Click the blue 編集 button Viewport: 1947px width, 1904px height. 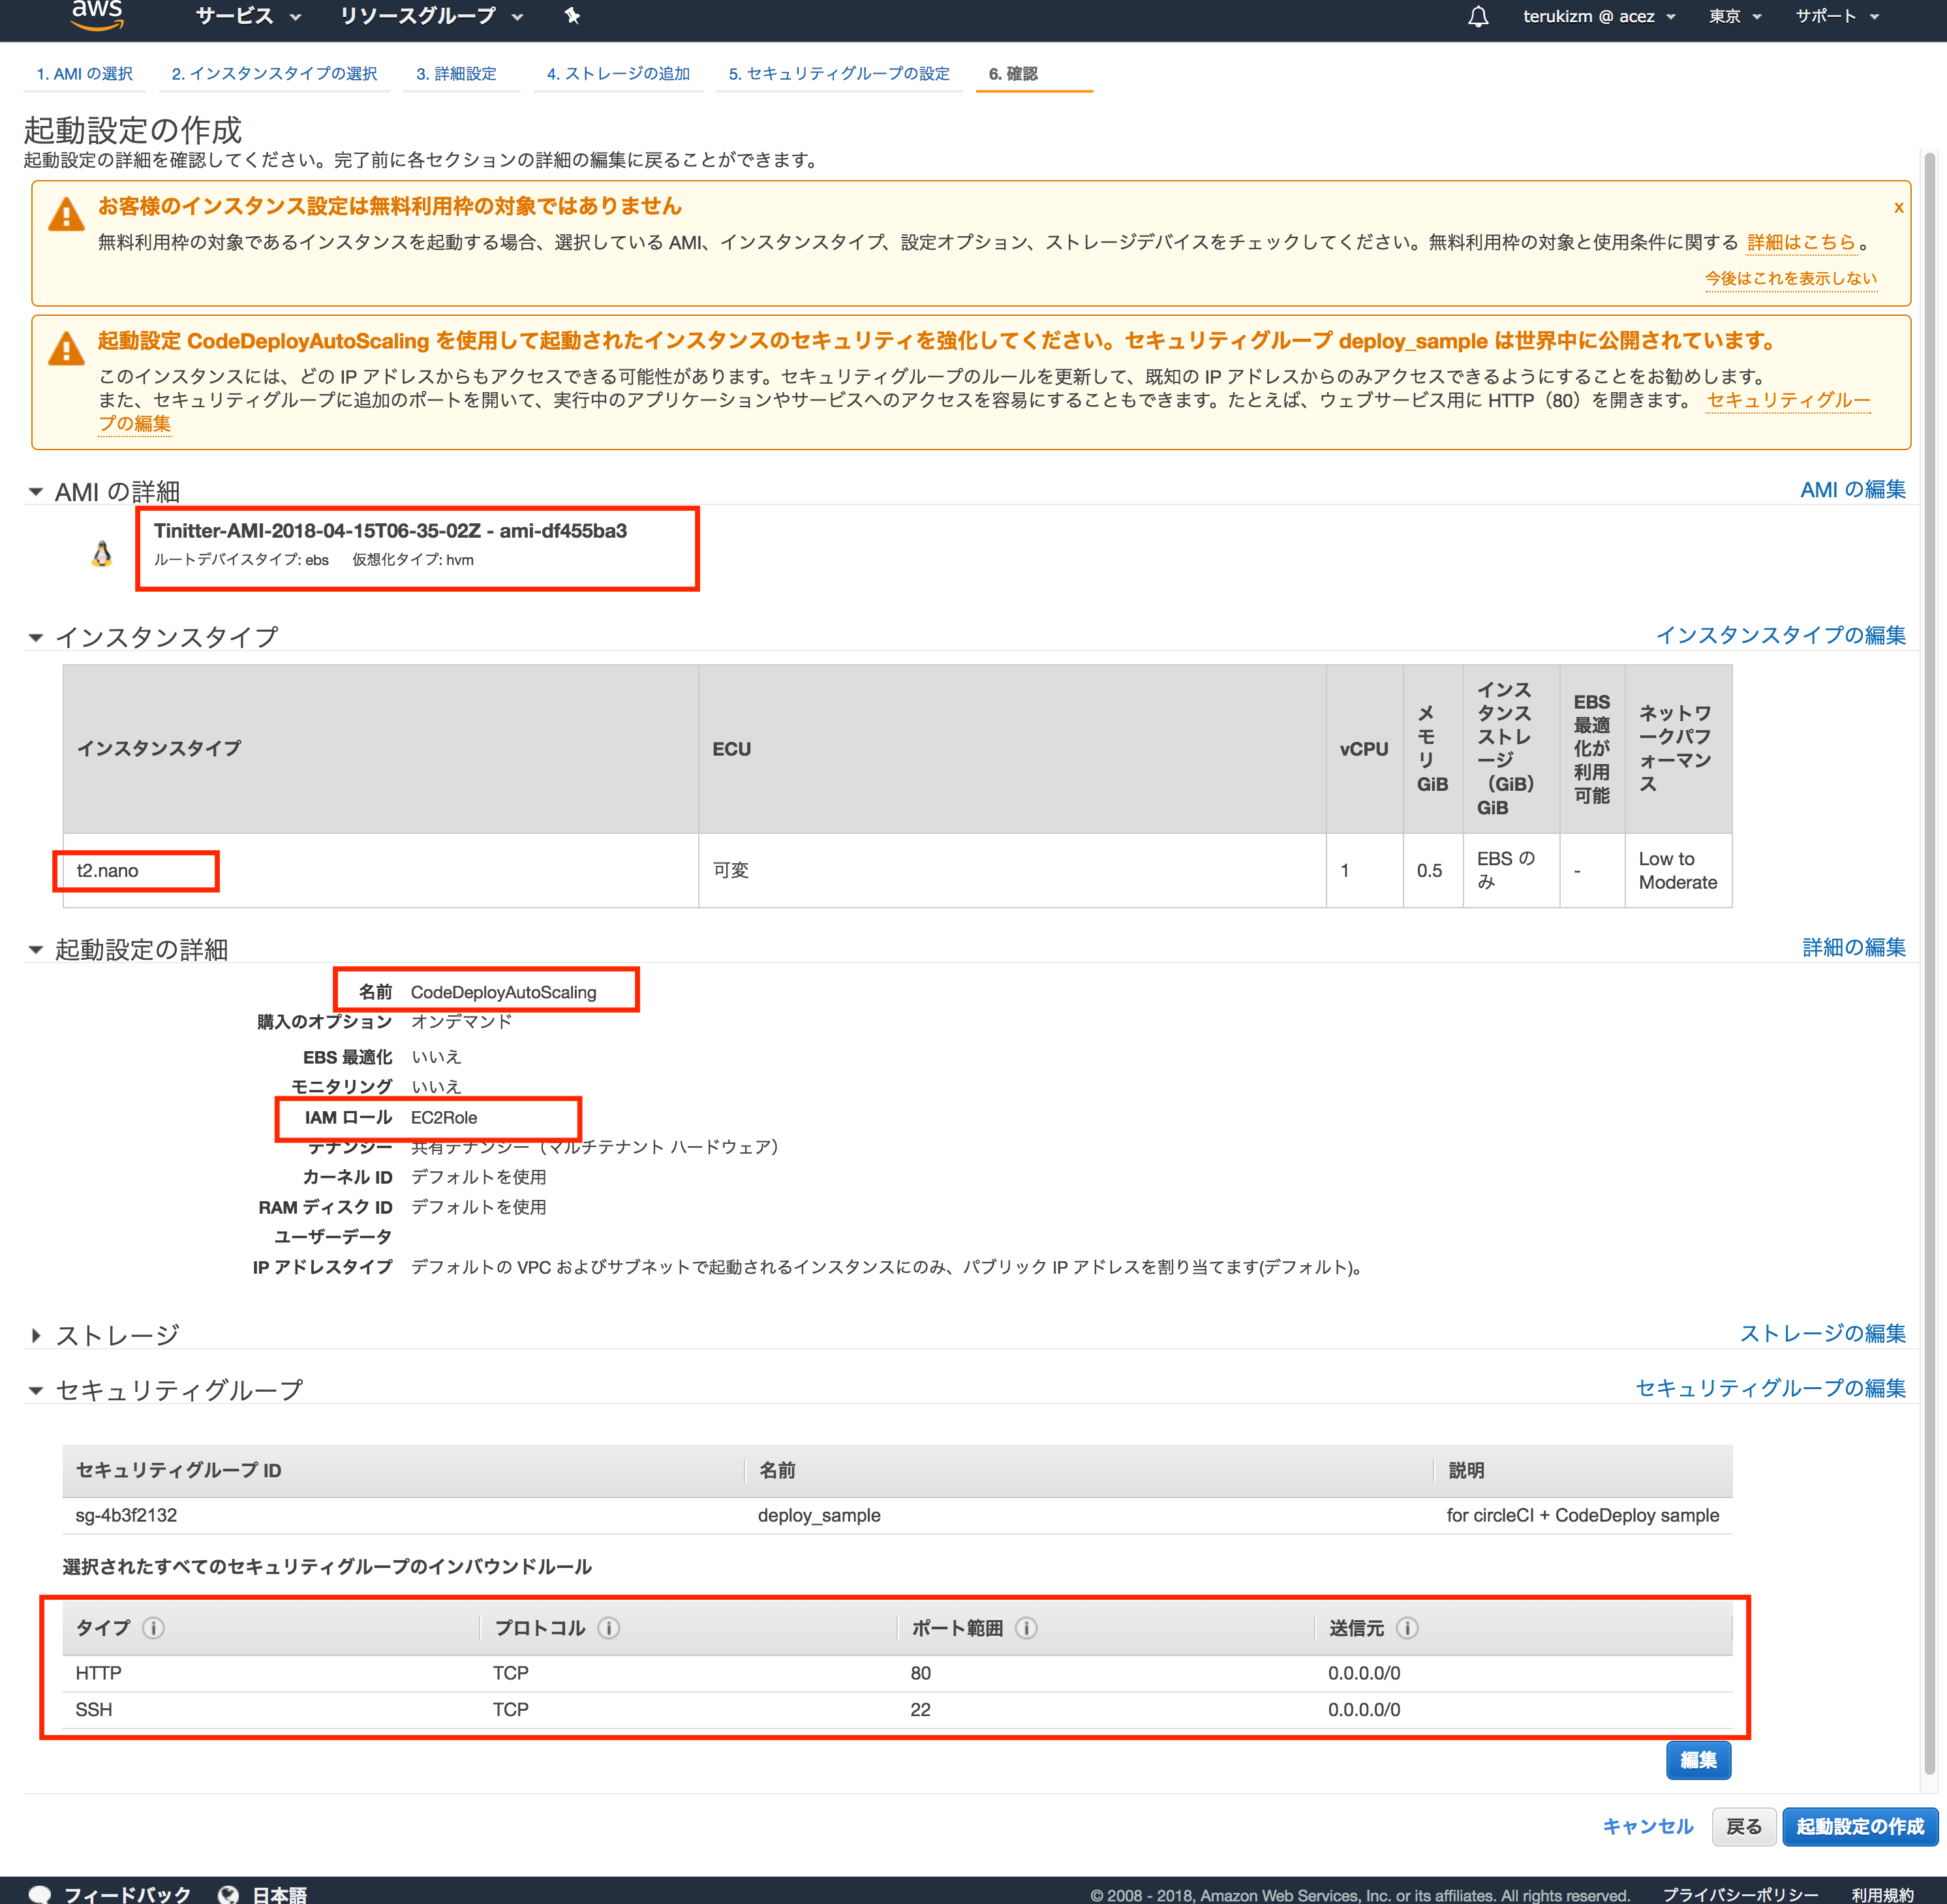(1698, 1760)
